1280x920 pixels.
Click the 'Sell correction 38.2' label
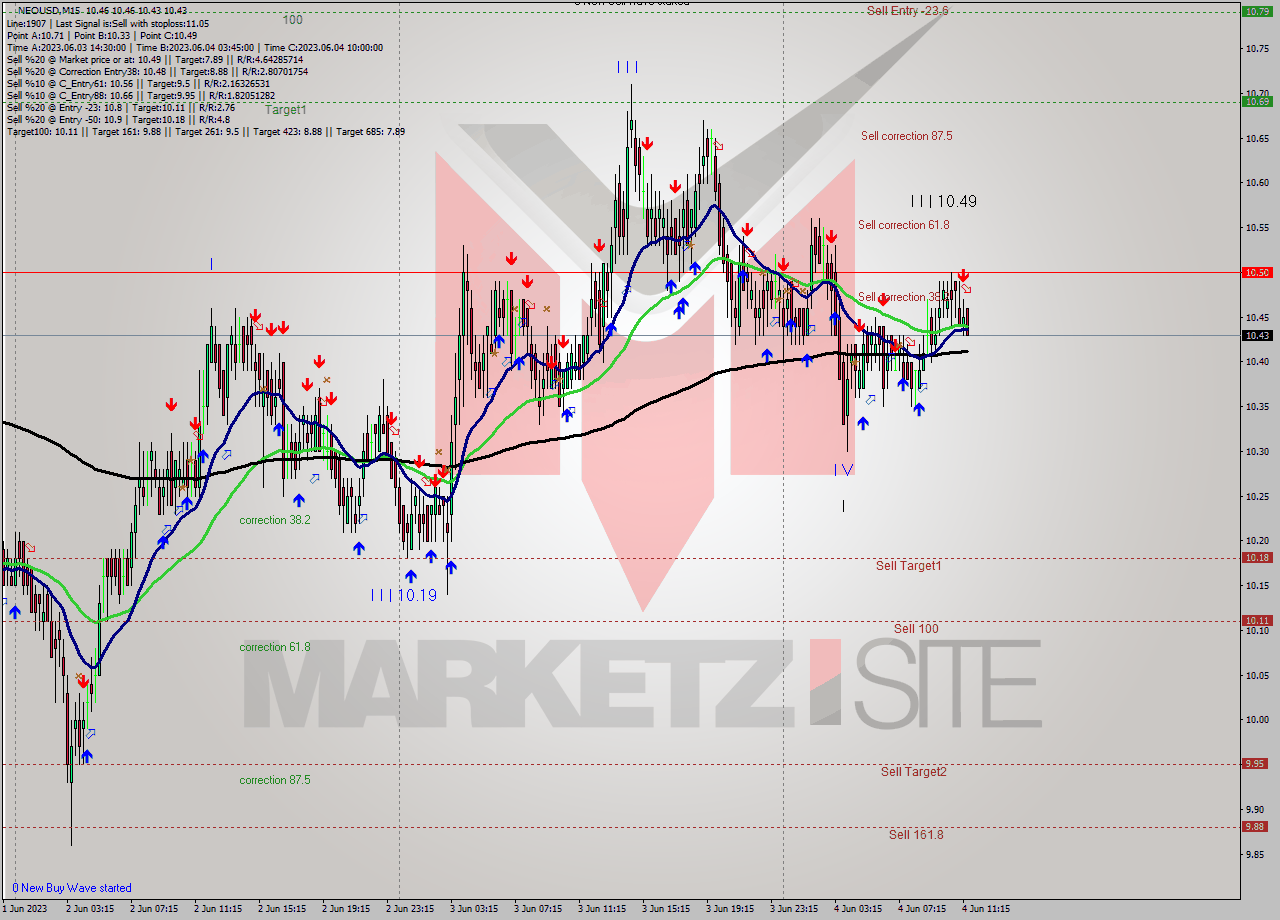point(903,297)
